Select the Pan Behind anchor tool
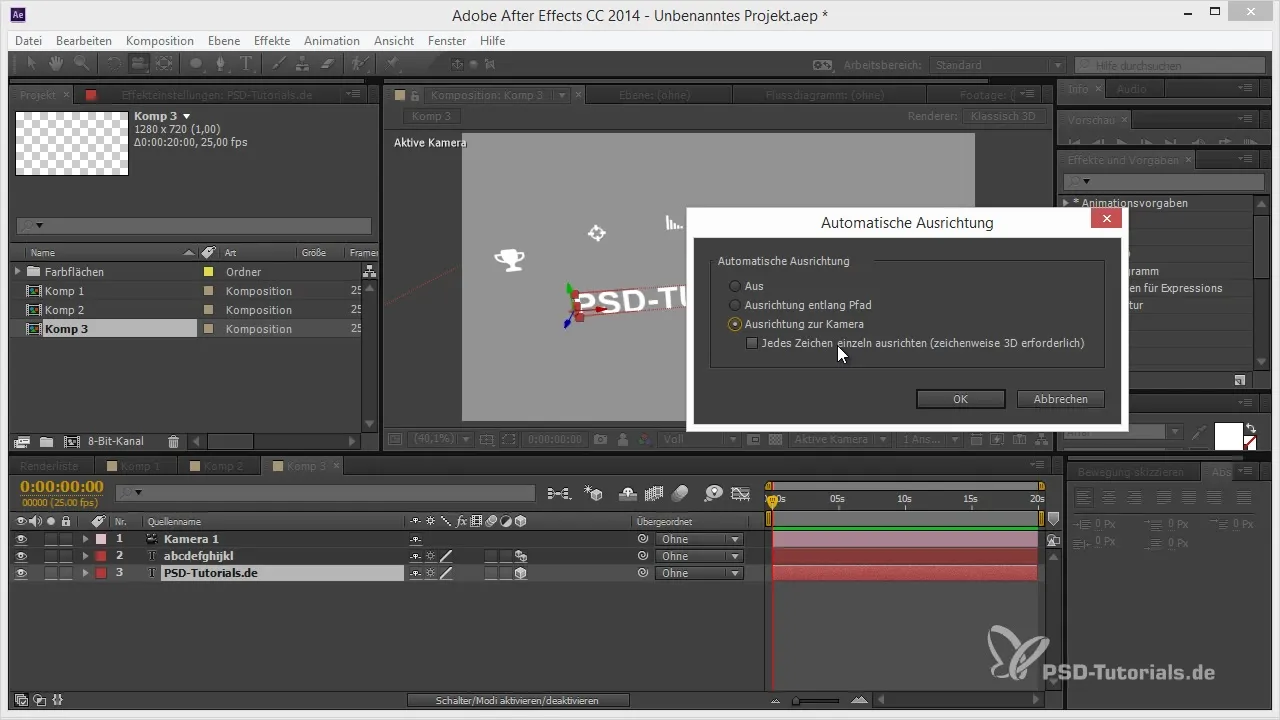This screenshot has width=1280, height=720. point(164,64)
